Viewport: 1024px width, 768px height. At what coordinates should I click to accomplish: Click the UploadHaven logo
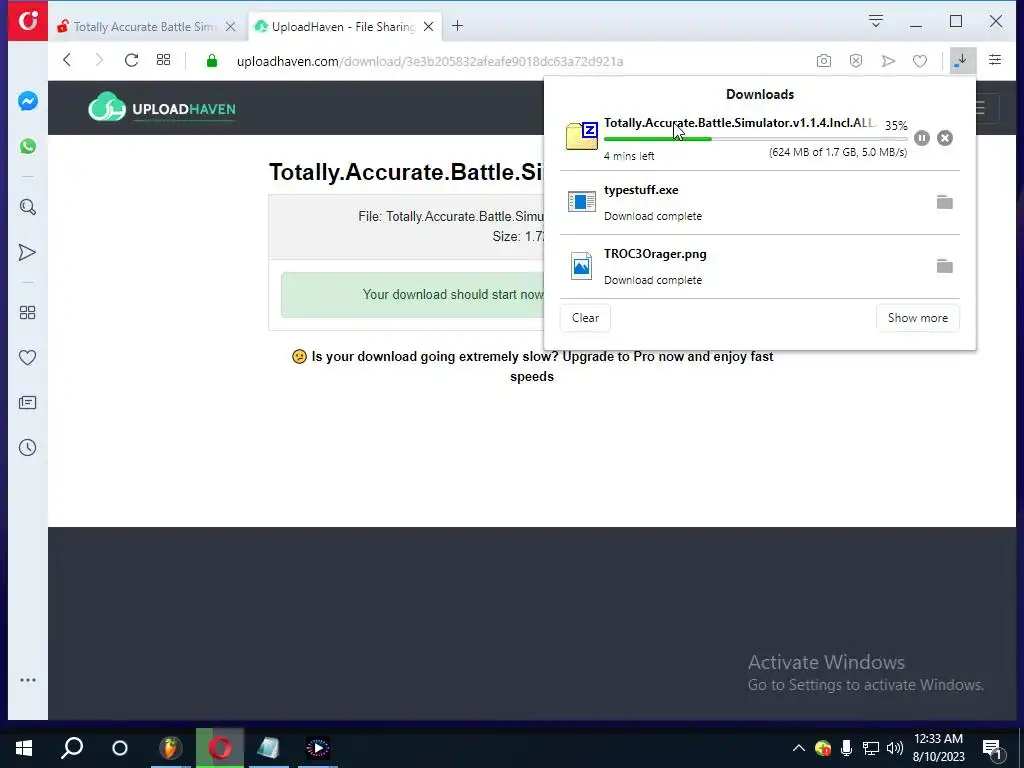(x=162, y=108)
